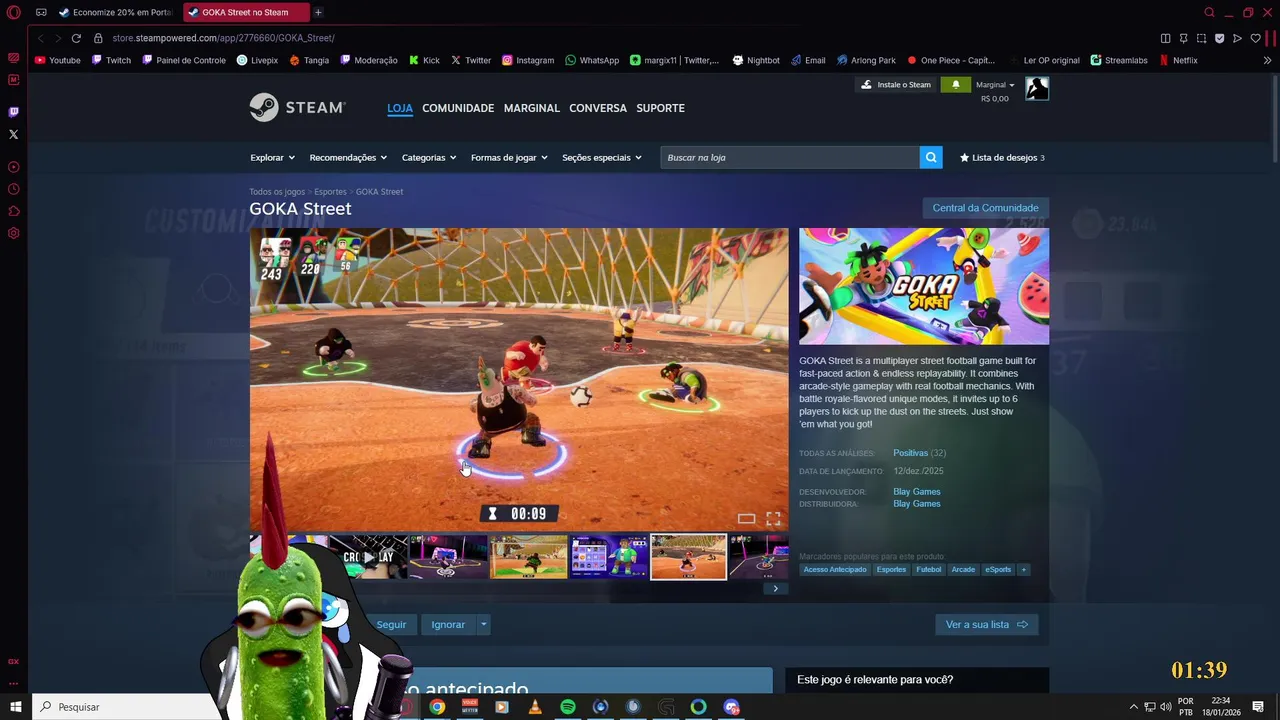Open the COMUNIDADE menu

458,108
